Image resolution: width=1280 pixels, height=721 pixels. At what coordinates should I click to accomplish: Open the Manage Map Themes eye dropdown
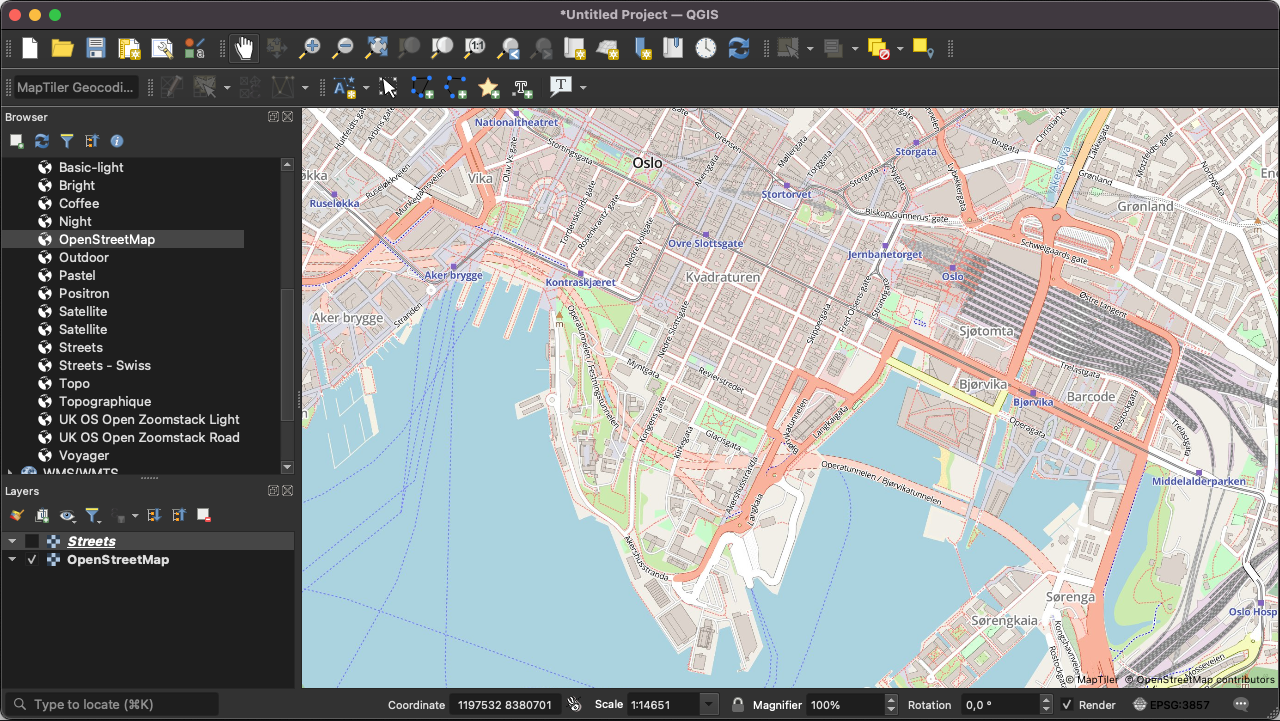pos(68,516)
